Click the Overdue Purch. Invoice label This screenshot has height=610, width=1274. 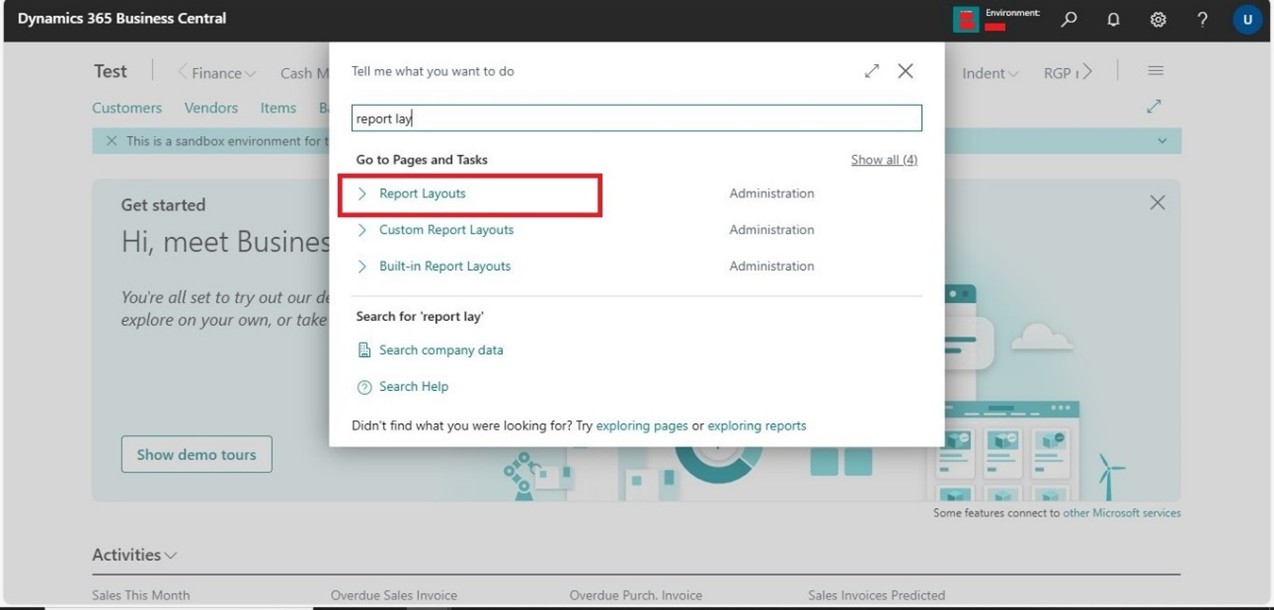636,596
